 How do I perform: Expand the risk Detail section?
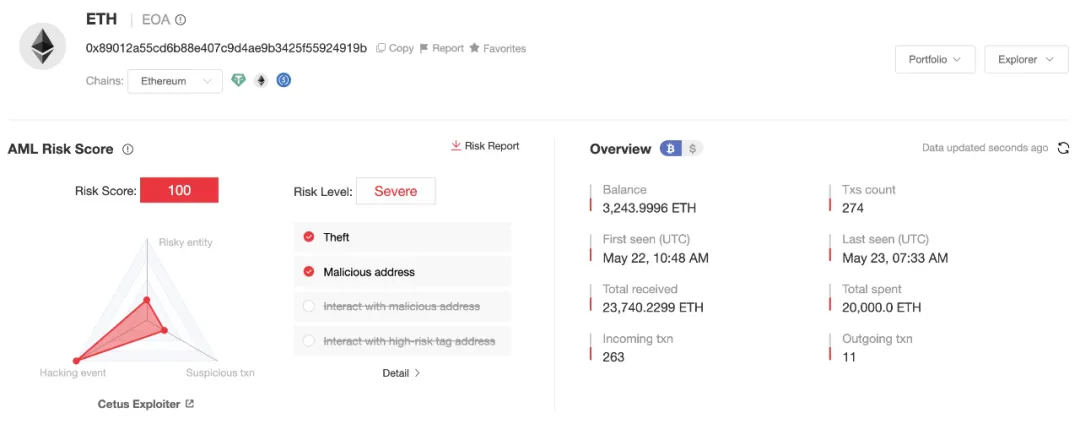[x=401, y=373]
